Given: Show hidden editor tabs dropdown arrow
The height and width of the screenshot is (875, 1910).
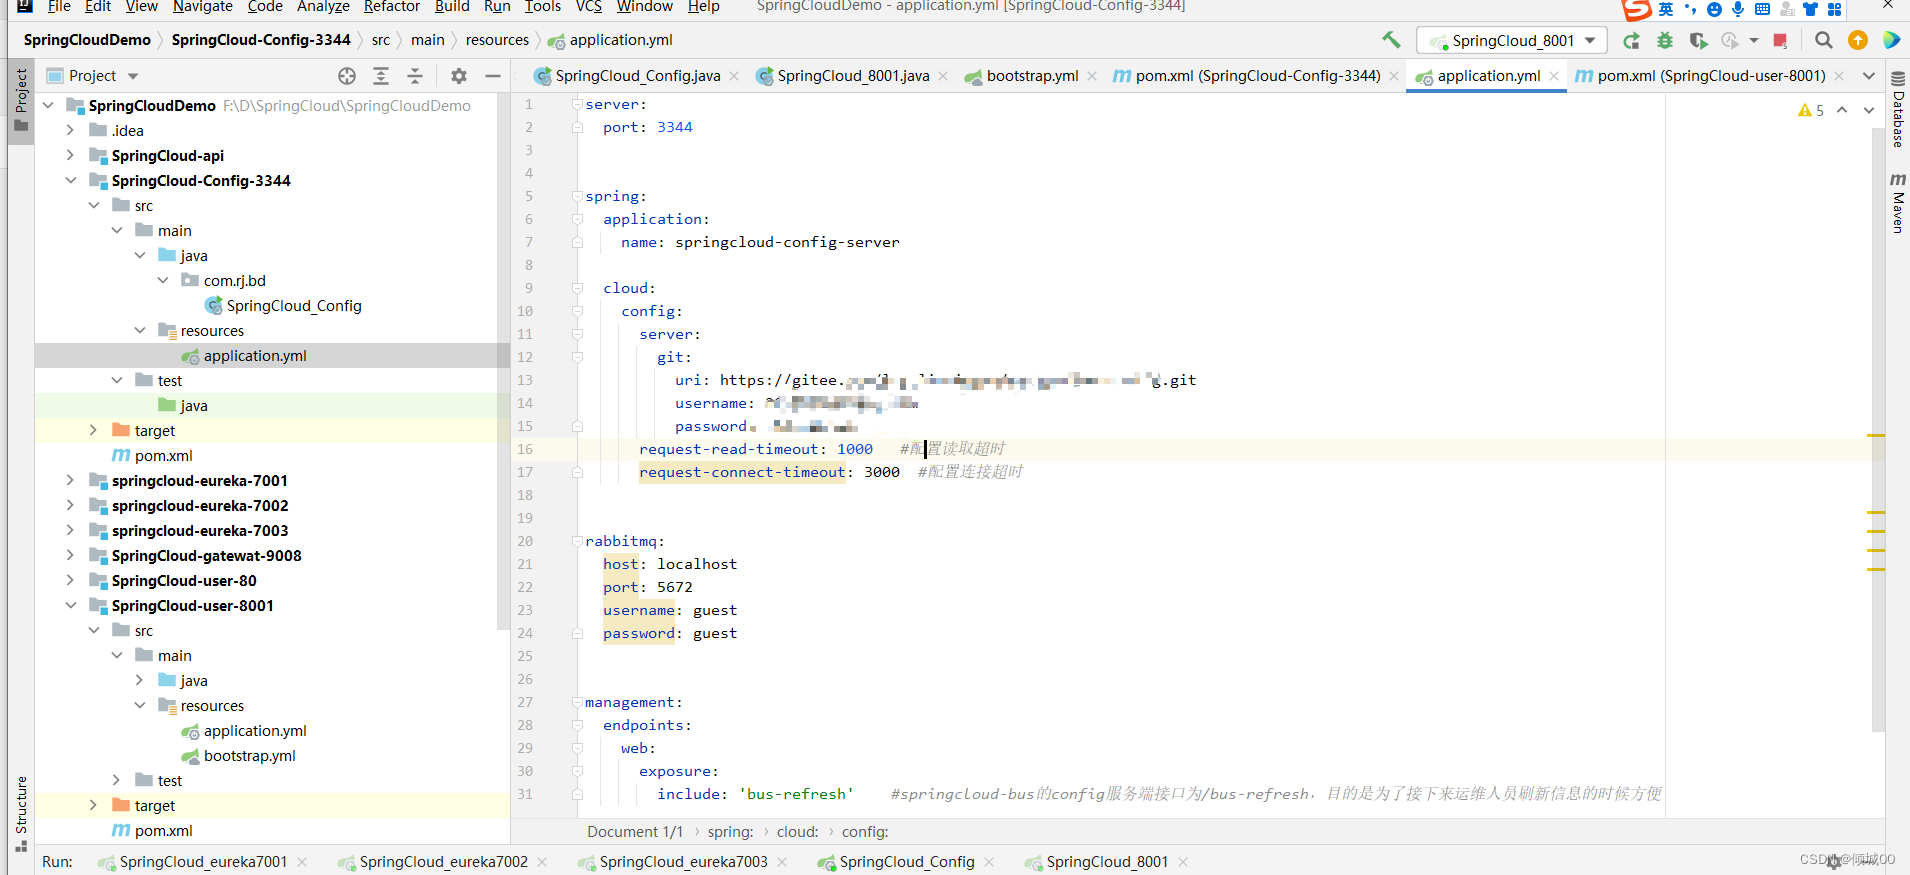Looking at the screenshot, I should pyautogui.click(x=1869, y=76).
